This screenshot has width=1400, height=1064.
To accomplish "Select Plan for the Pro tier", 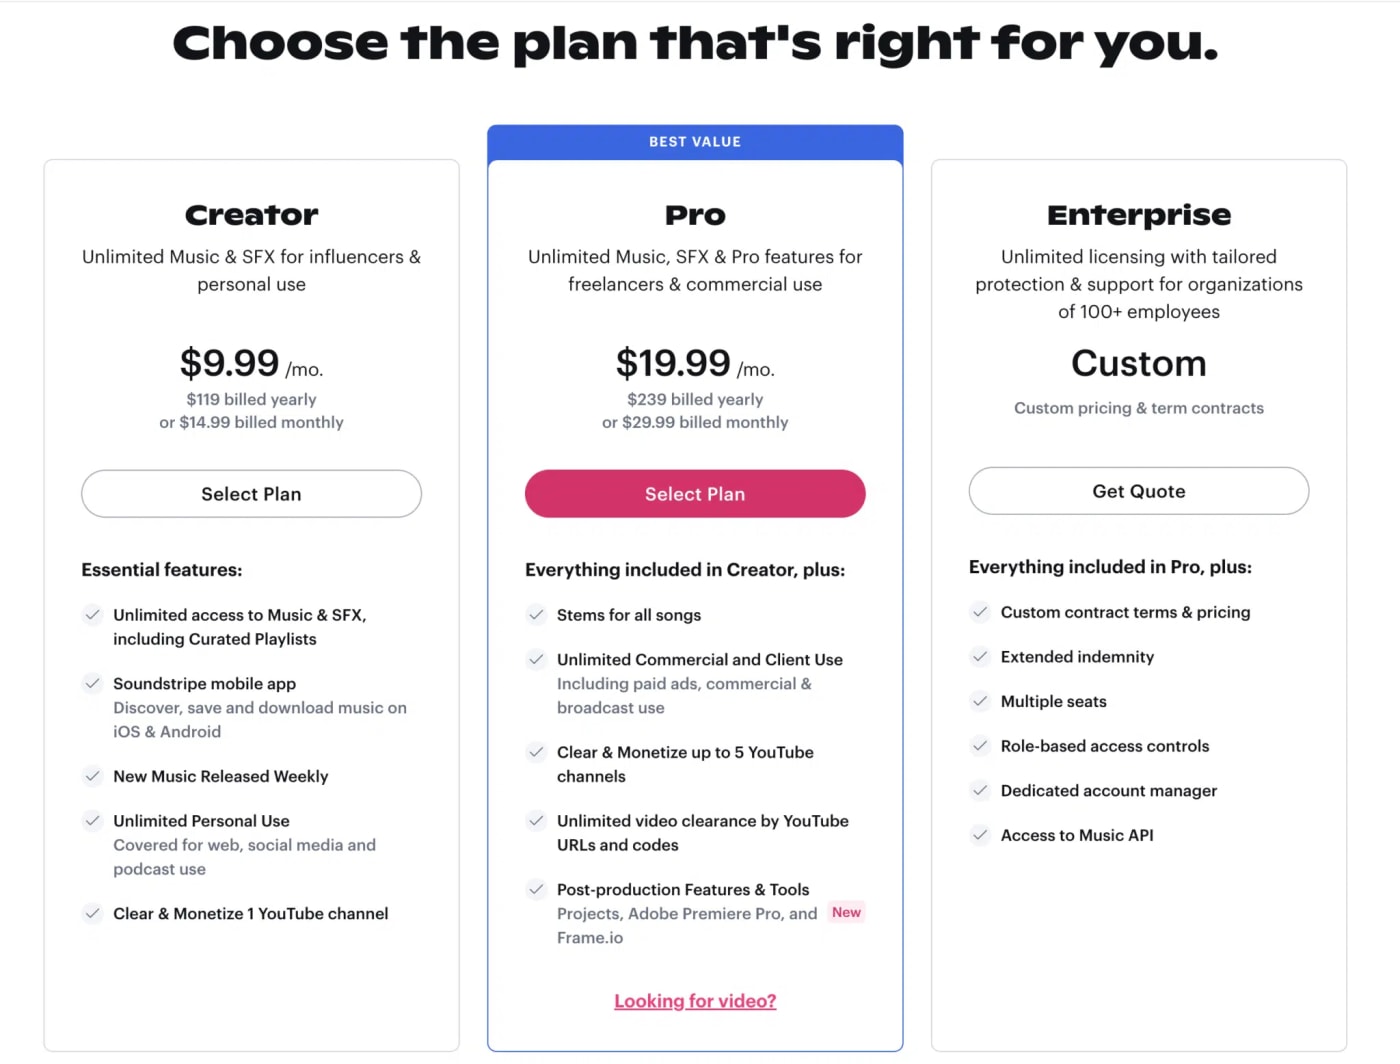I will [x=695, y=493].
